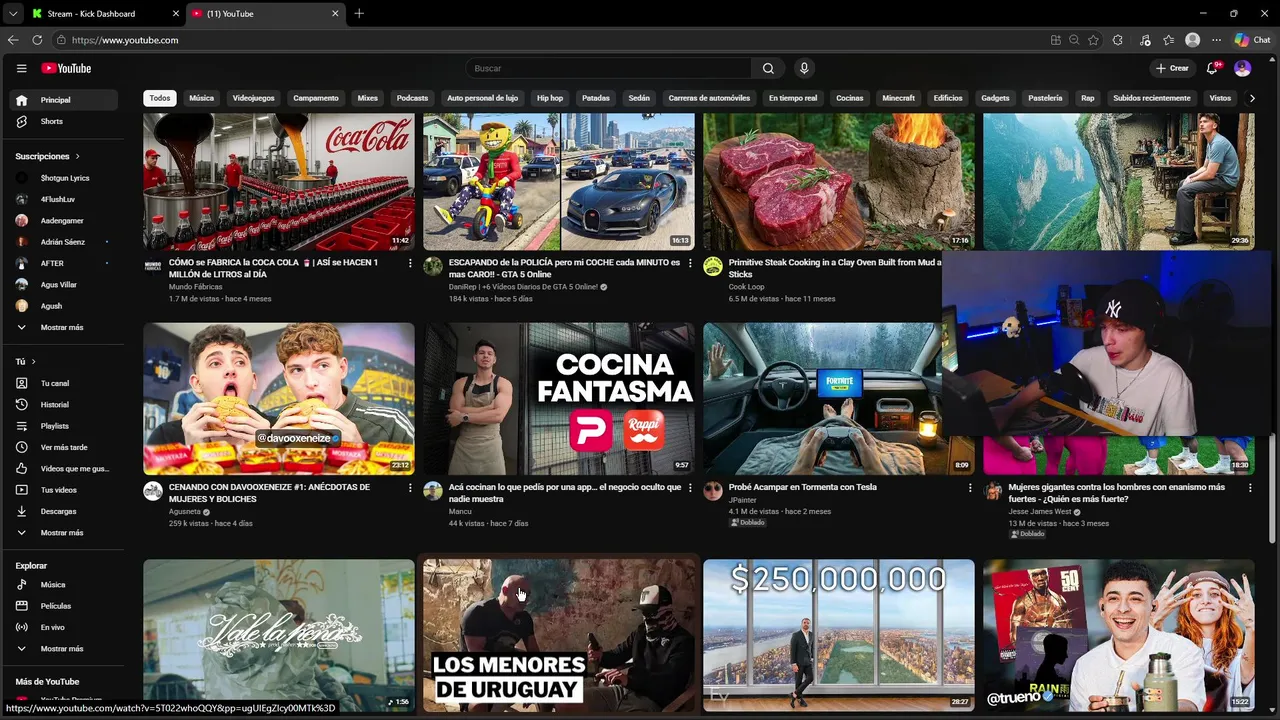
Task: Open the browser favorites list icon
Action: (1168, 40)
